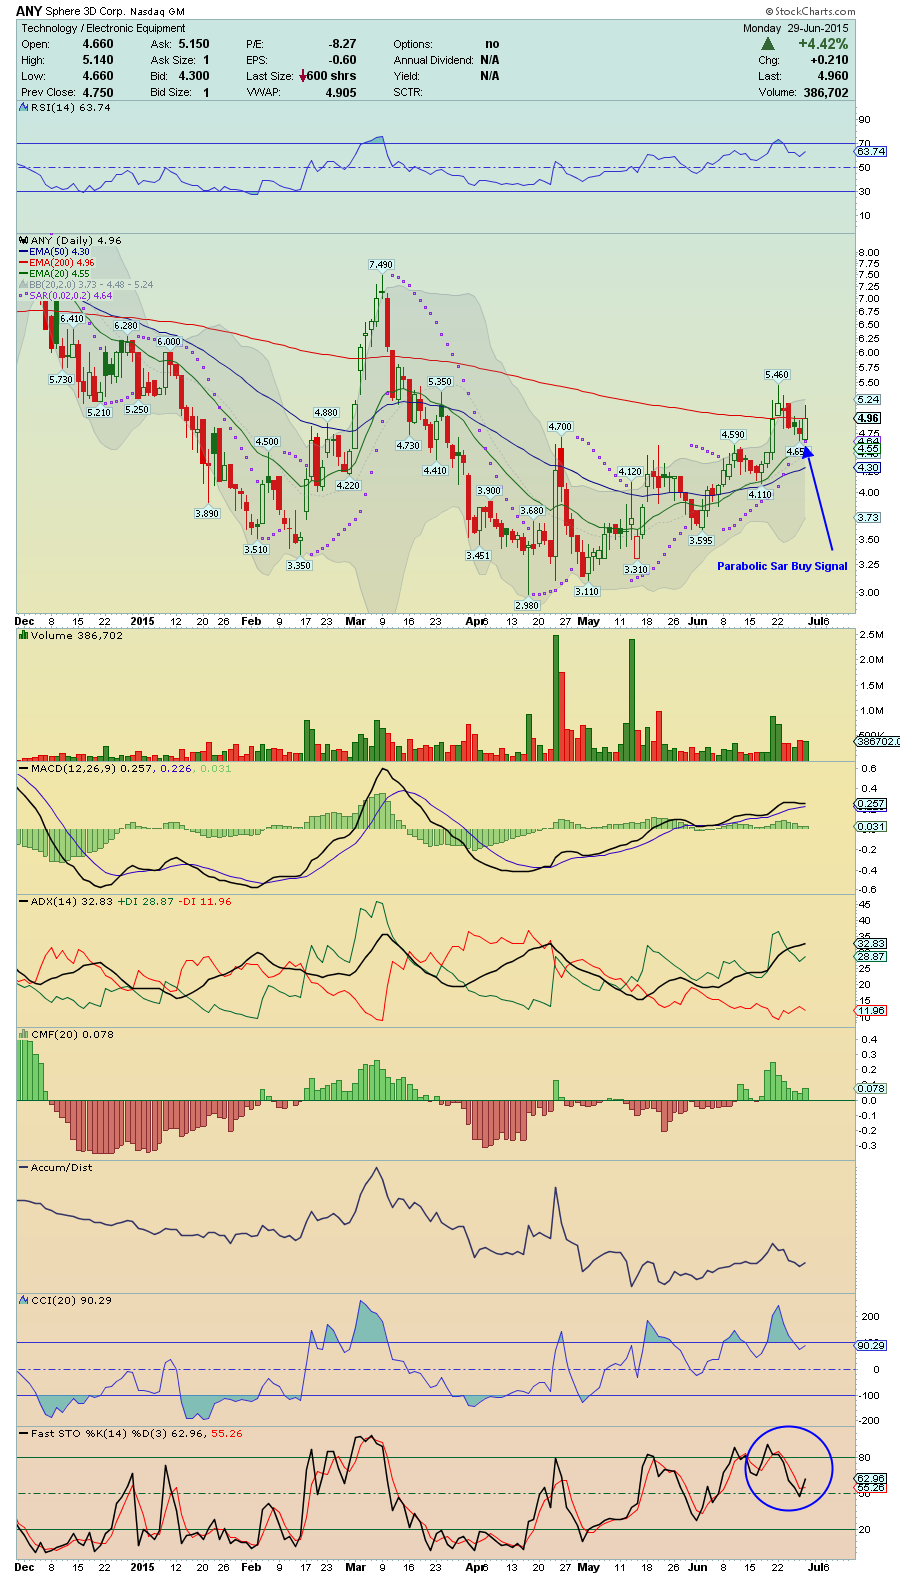This screenshot has width=900, height=1577.
Task: Click the 2015 label on the bottom date axis
Action: coord(142,1567)
